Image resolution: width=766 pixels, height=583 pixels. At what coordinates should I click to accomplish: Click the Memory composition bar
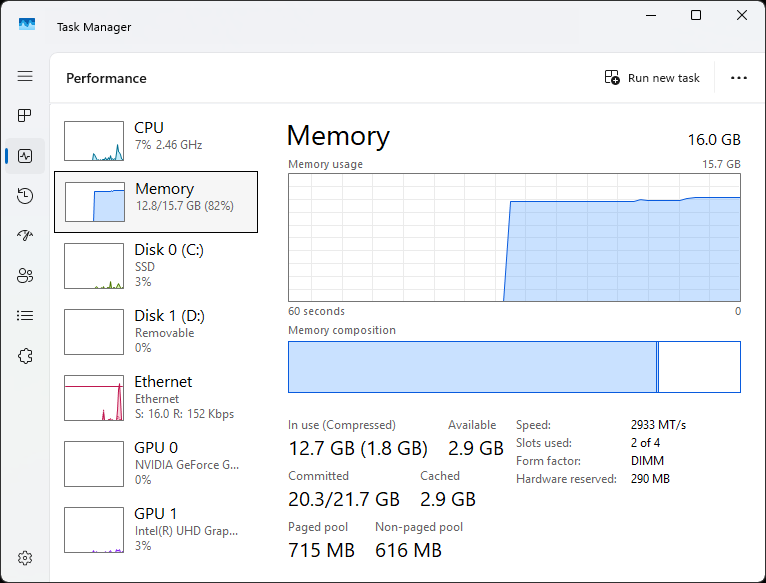click(514, 367)
